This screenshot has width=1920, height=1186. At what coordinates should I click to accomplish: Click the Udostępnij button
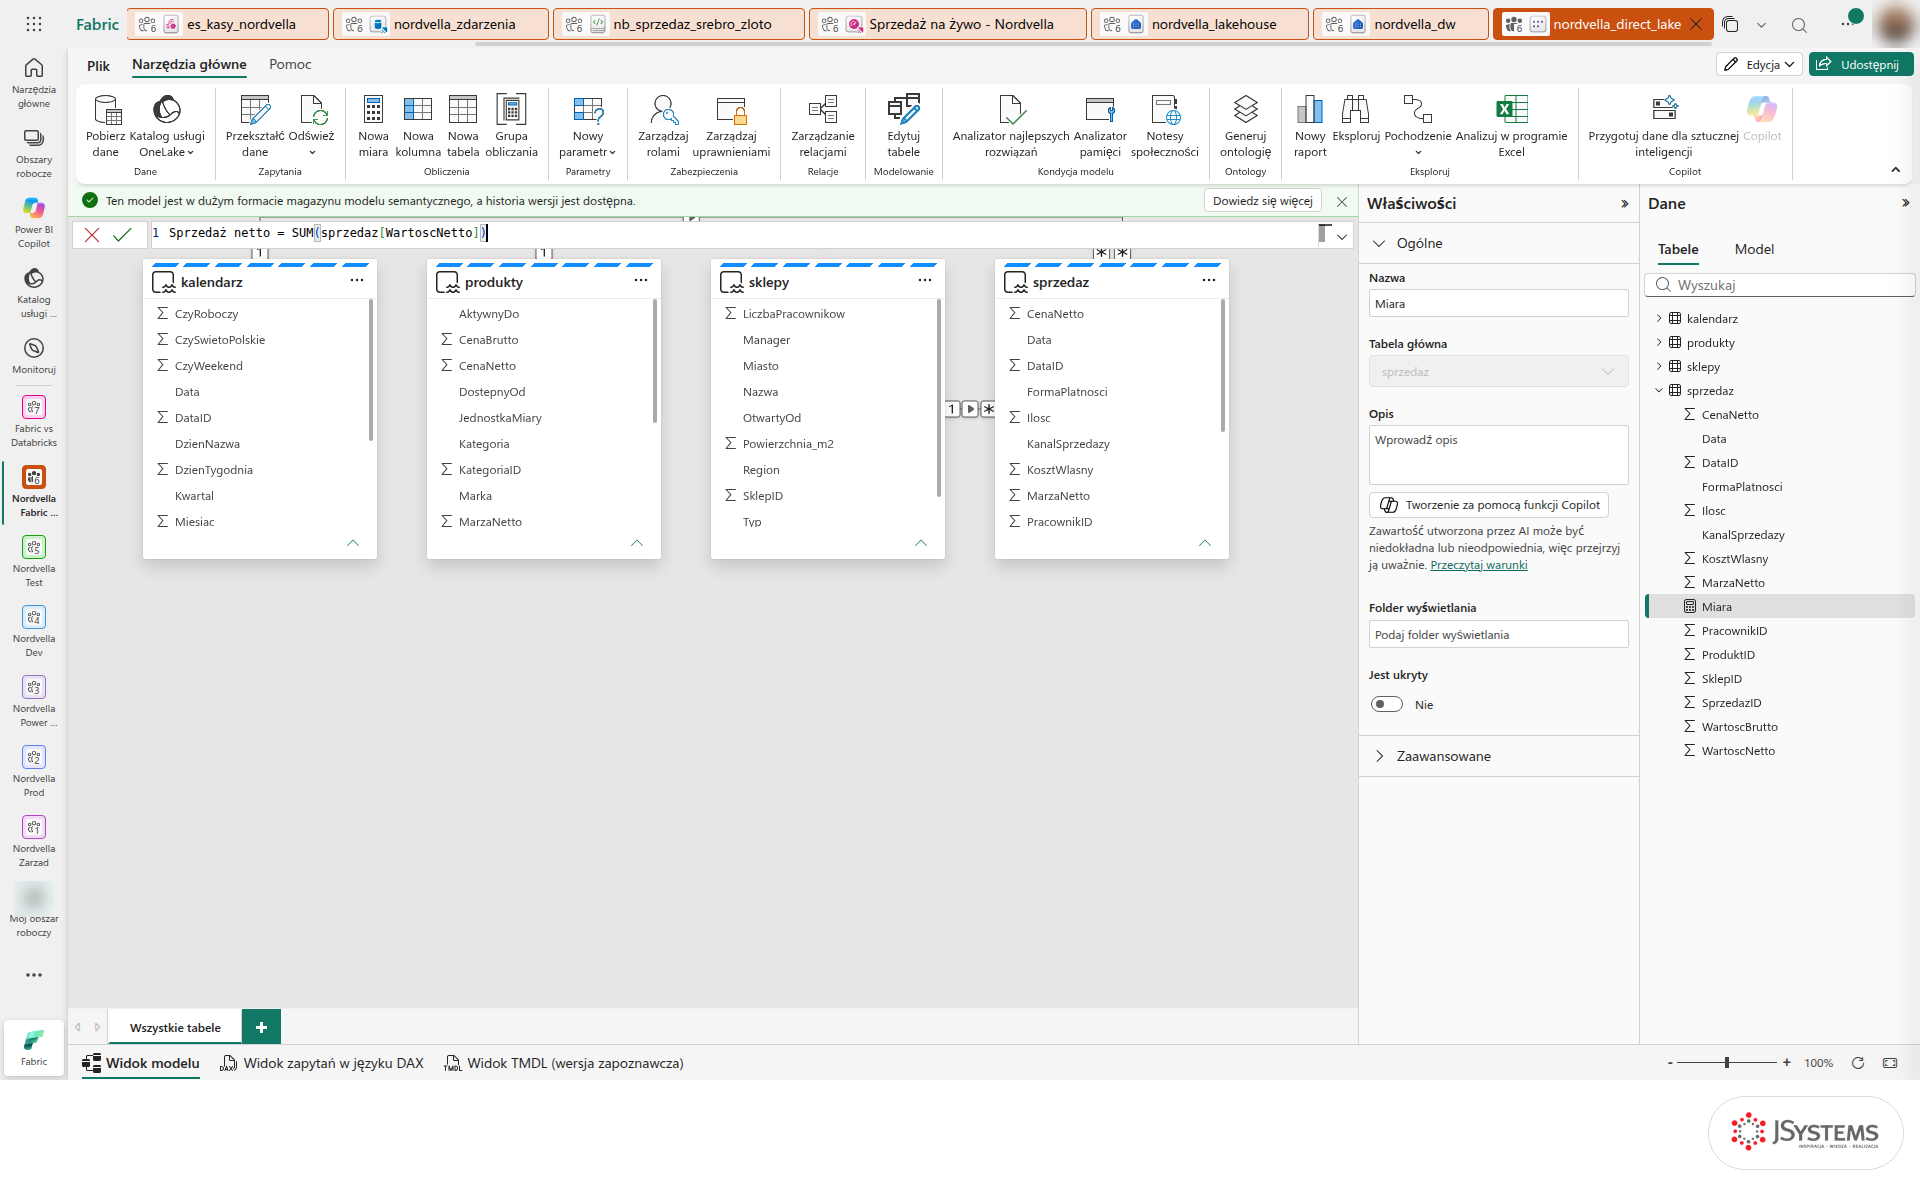click(1860, 64)
